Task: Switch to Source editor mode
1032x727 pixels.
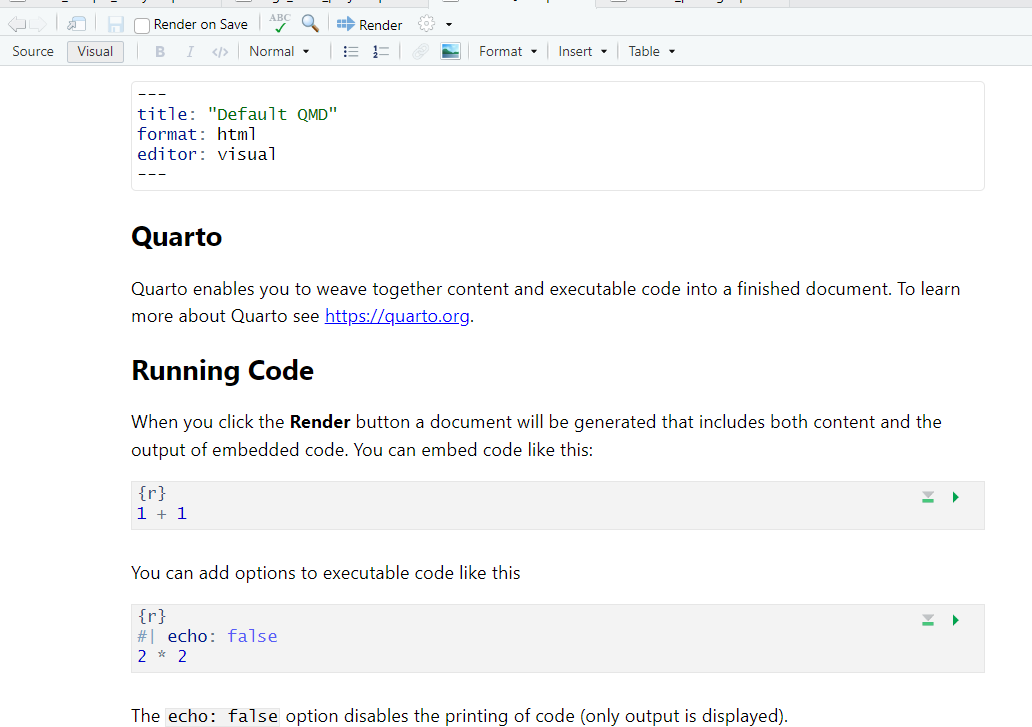Action: (33, 51)
